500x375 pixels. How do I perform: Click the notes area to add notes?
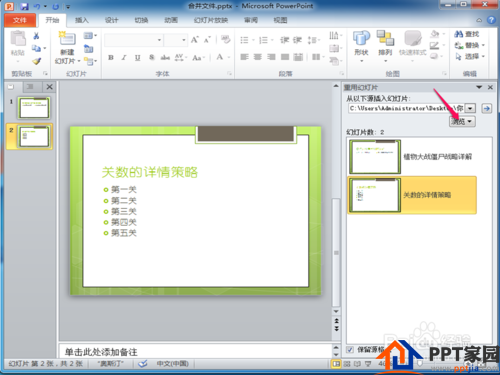195,352
